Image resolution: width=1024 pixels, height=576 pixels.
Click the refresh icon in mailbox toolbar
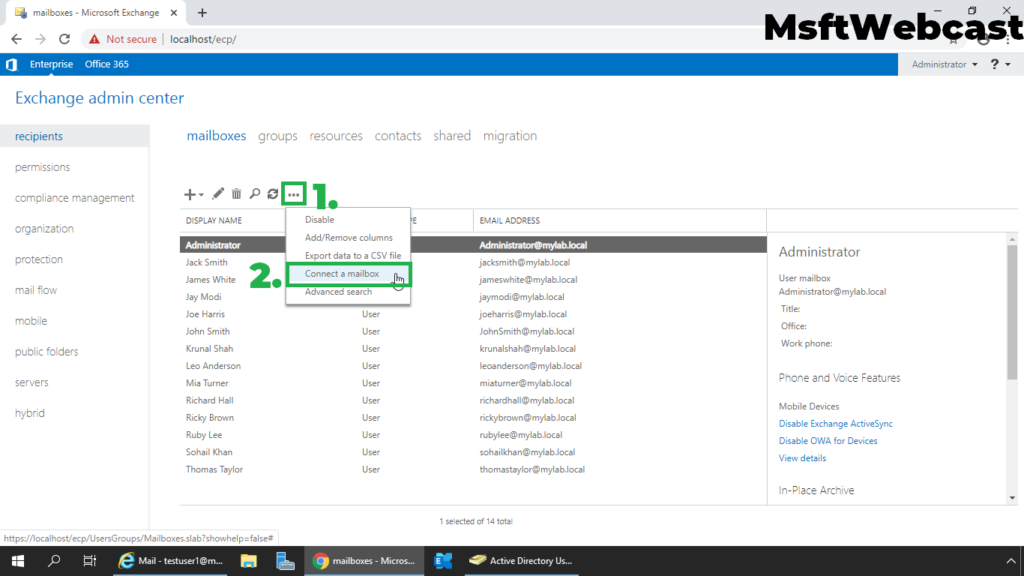273,194
